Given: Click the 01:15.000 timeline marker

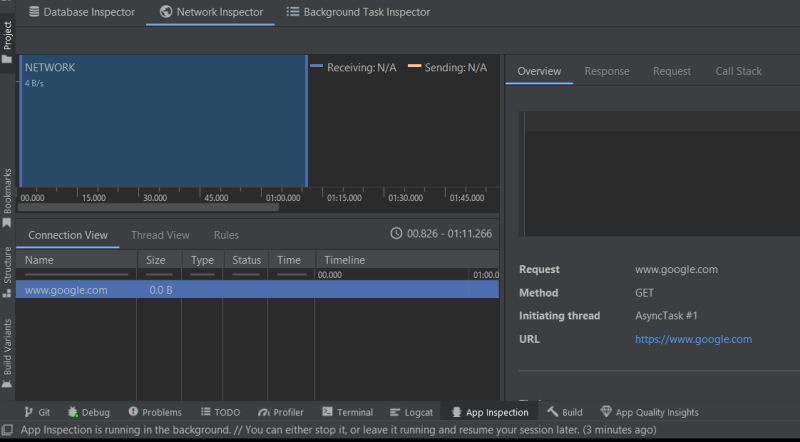Looking at the screenshot, I should click(x=344, y=198).
